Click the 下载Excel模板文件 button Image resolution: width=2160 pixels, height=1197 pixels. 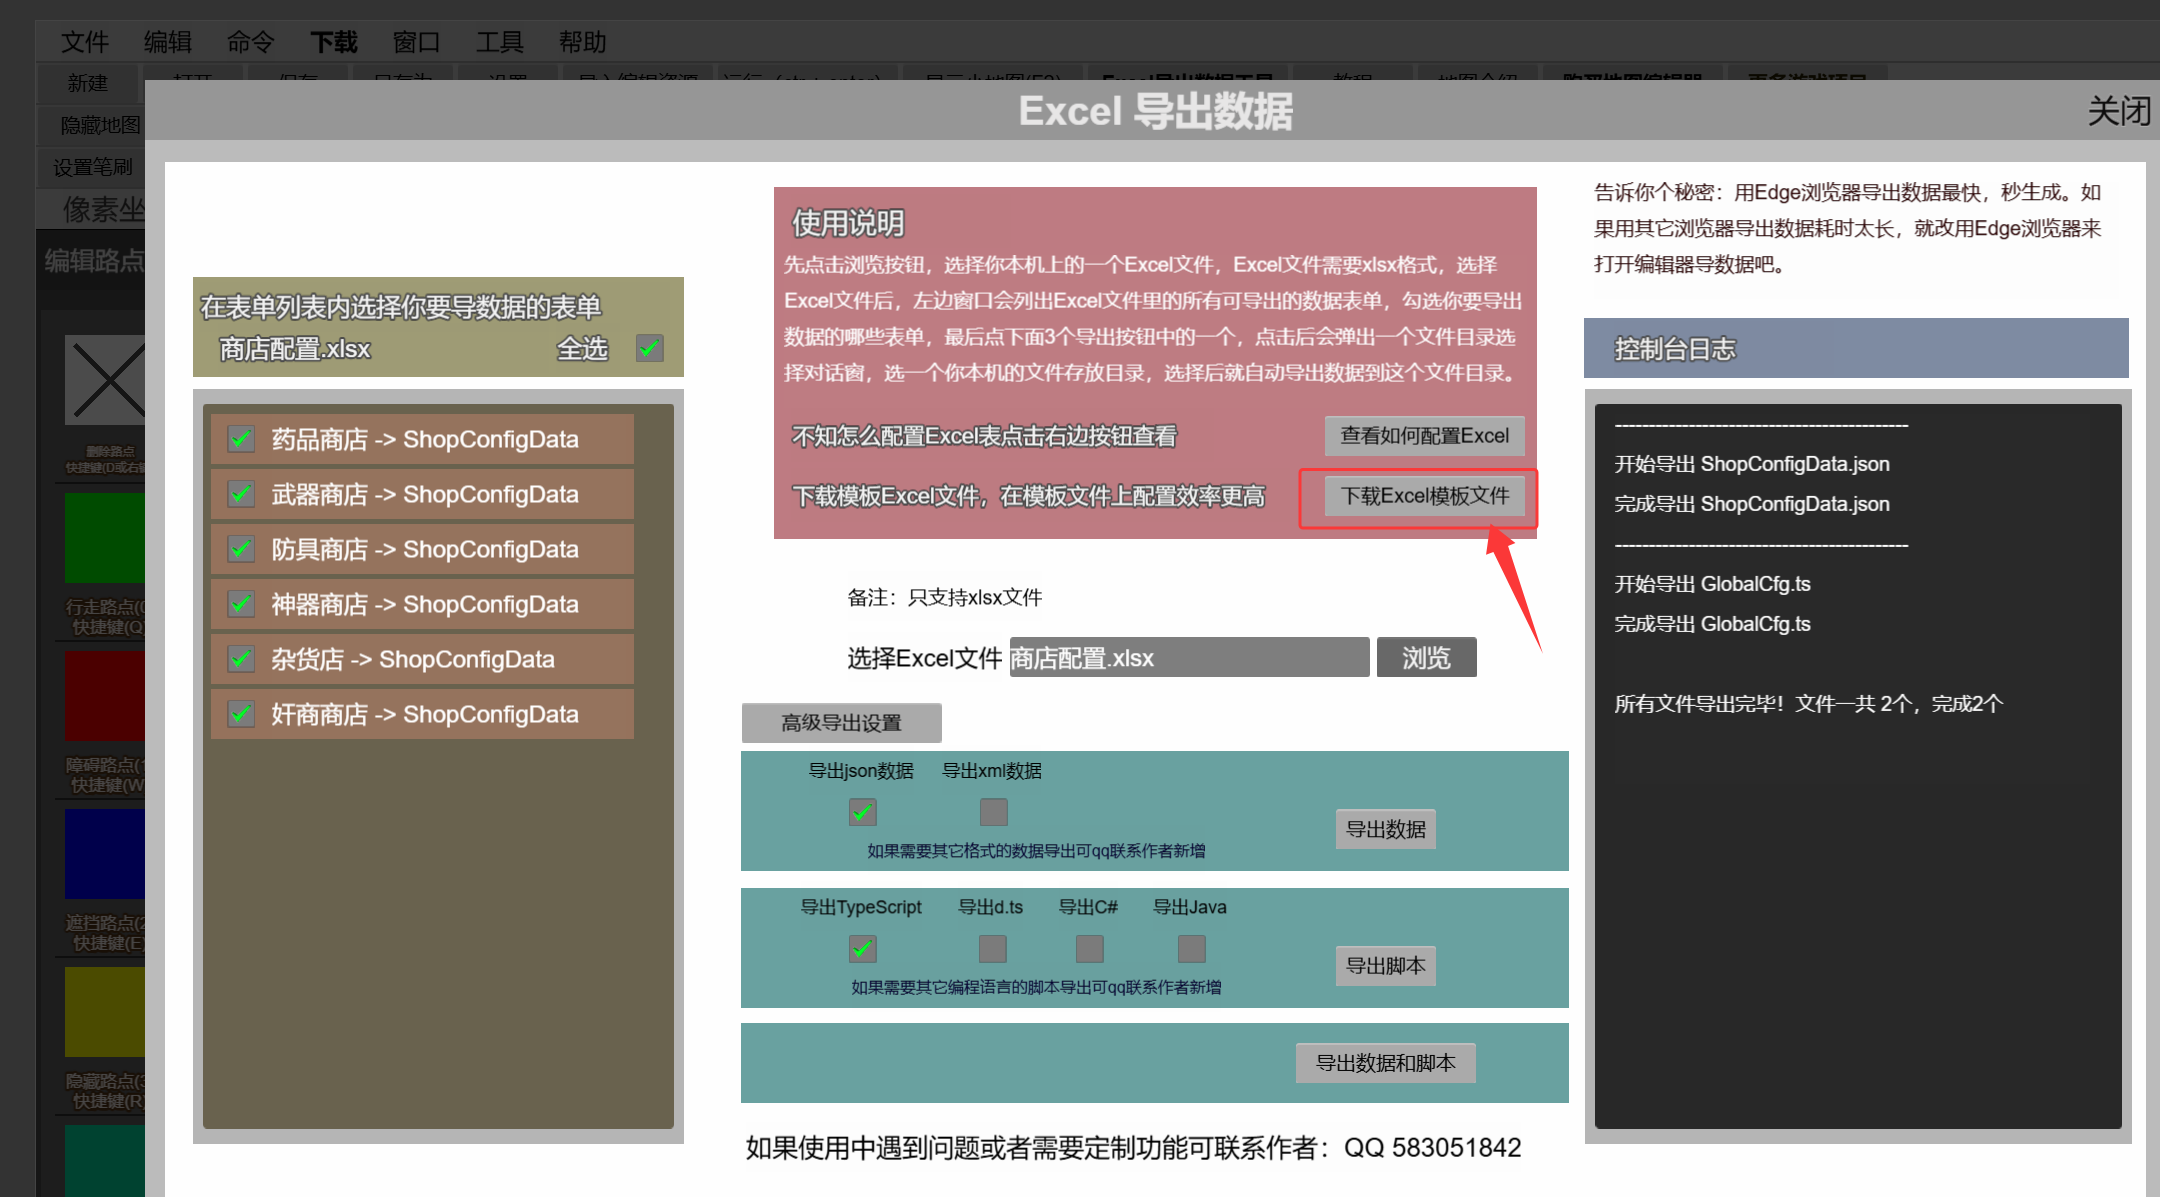coord(1424,496)
